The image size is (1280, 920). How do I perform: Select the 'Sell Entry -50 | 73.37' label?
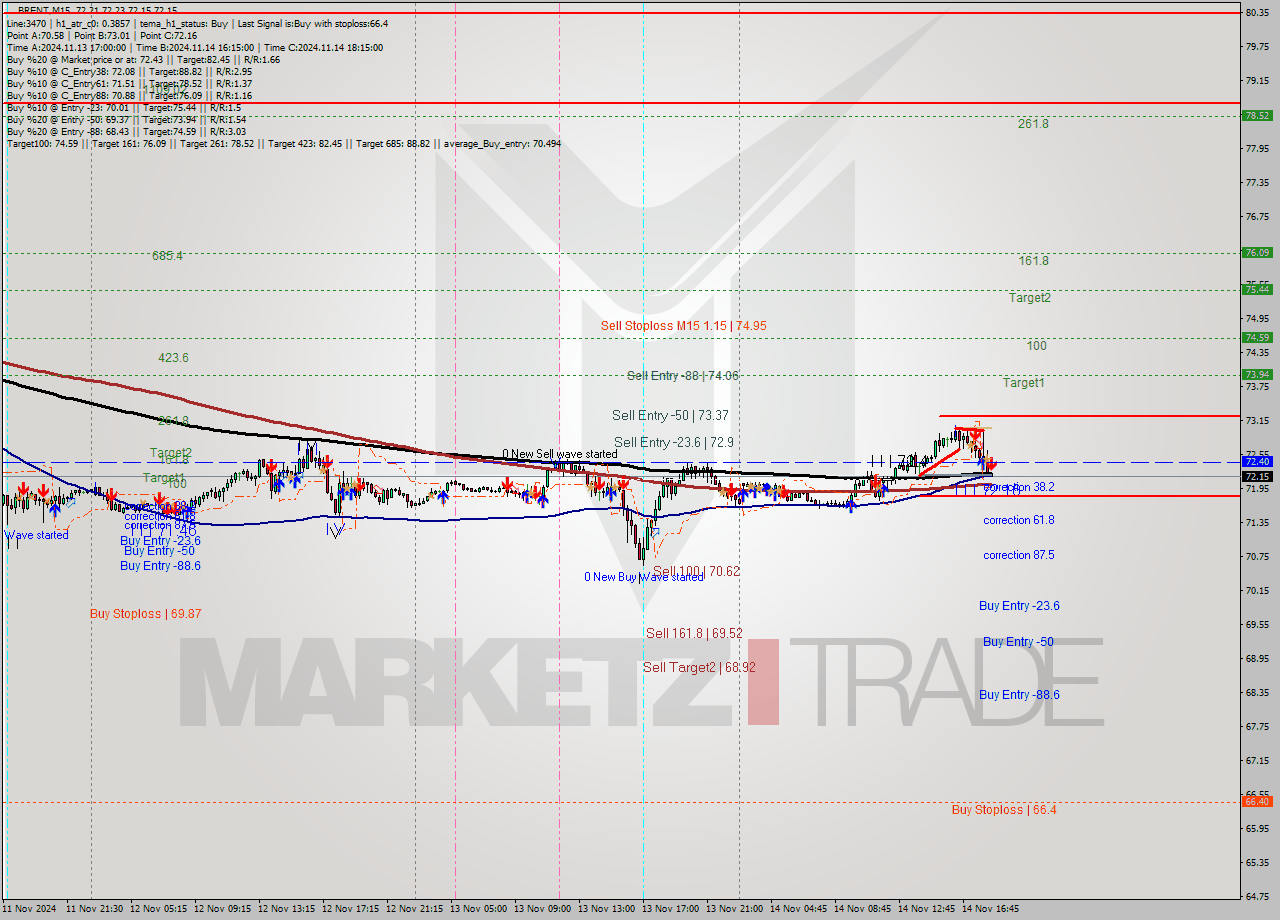670,415
